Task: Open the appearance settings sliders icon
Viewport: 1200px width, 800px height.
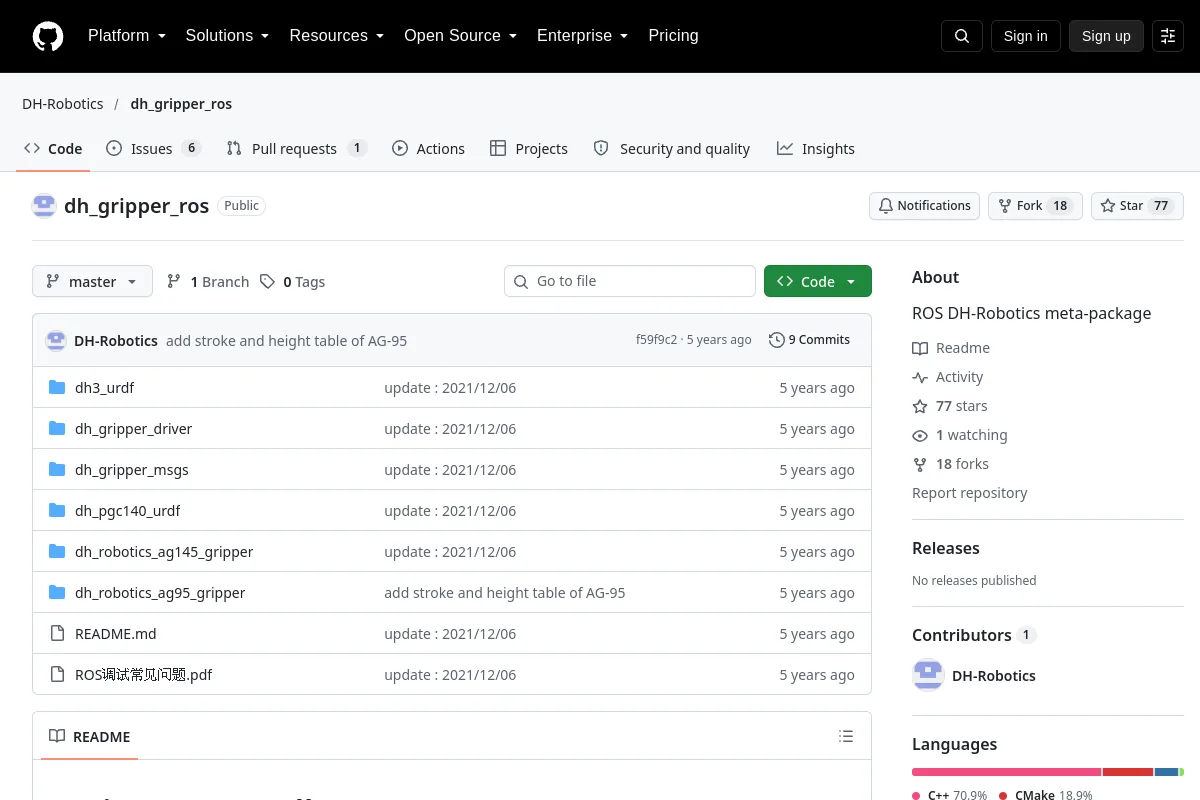Action: [1168, 36]
